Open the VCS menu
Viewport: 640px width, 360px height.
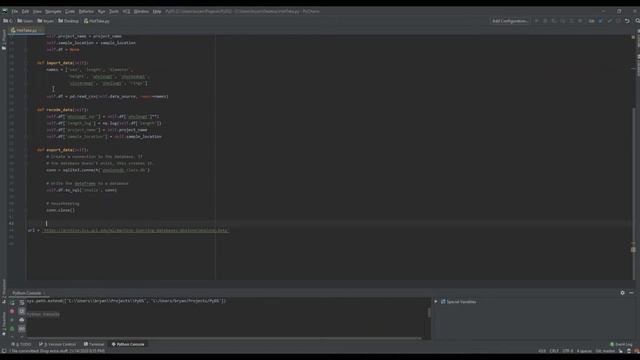coord(127,11)
